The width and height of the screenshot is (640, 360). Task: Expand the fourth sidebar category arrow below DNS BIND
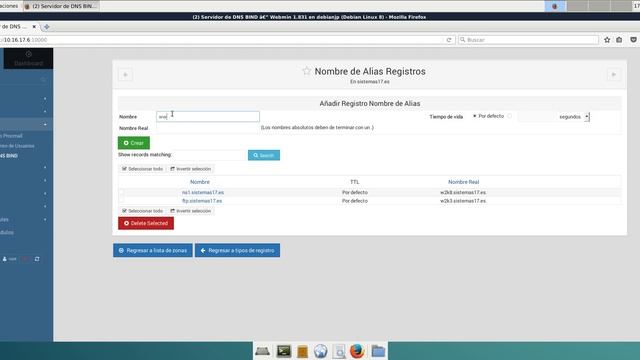pyautogui.click(x=45, y=206)
